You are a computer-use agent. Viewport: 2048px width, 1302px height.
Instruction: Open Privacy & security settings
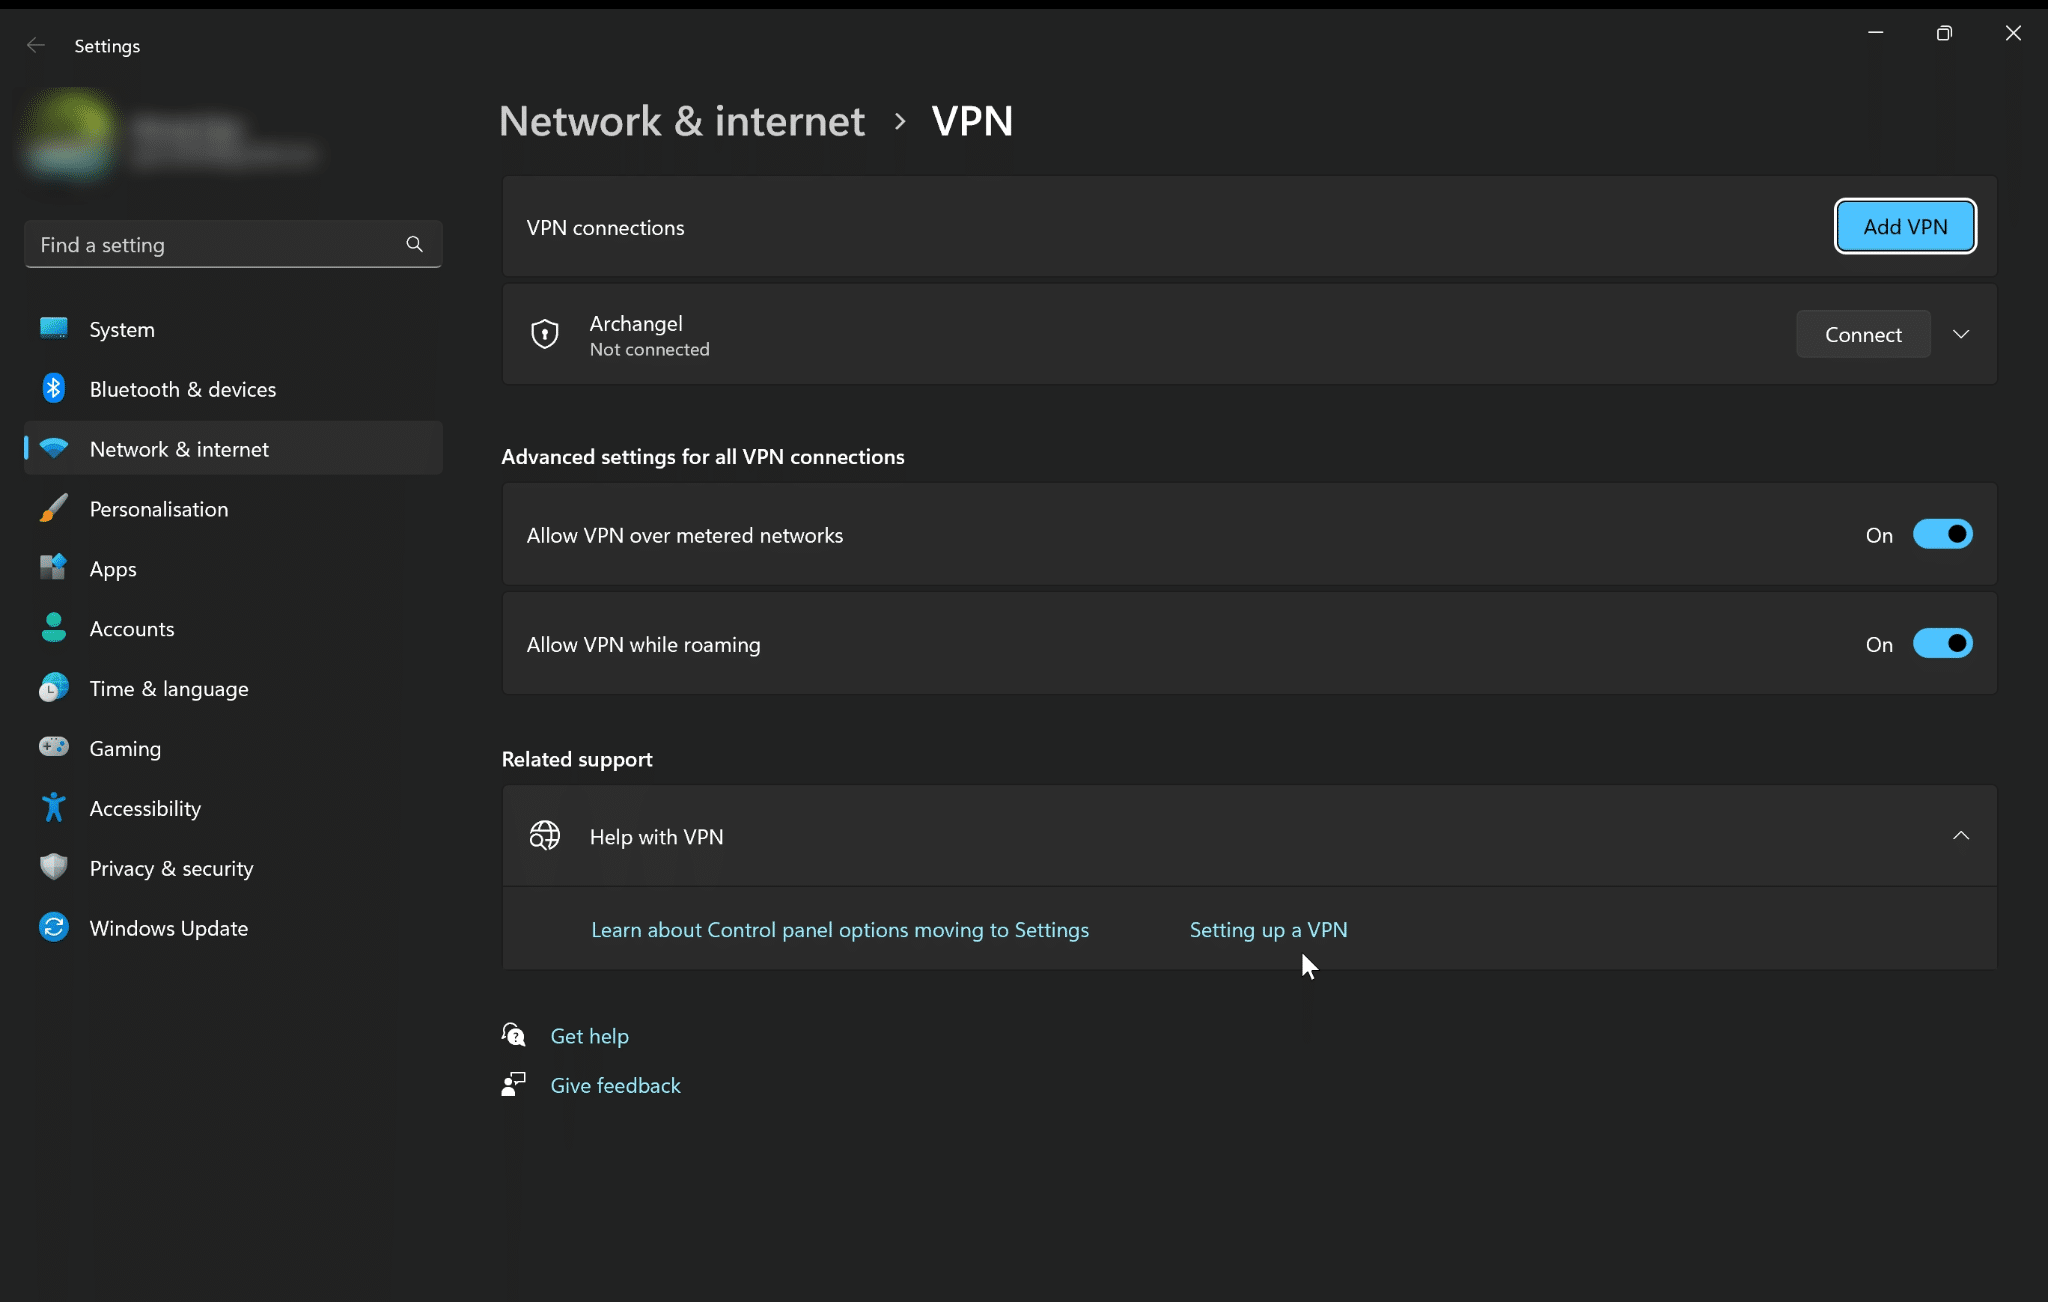(x=233, y=869)
